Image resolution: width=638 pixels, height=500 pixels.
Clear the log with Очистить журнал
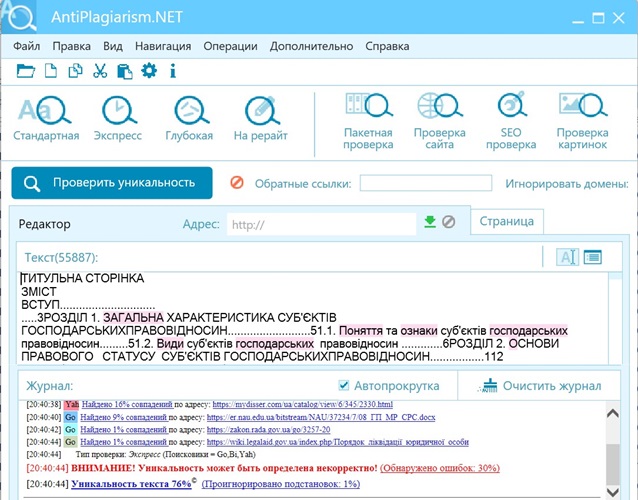pyautogui.click(x=542, y=386)
